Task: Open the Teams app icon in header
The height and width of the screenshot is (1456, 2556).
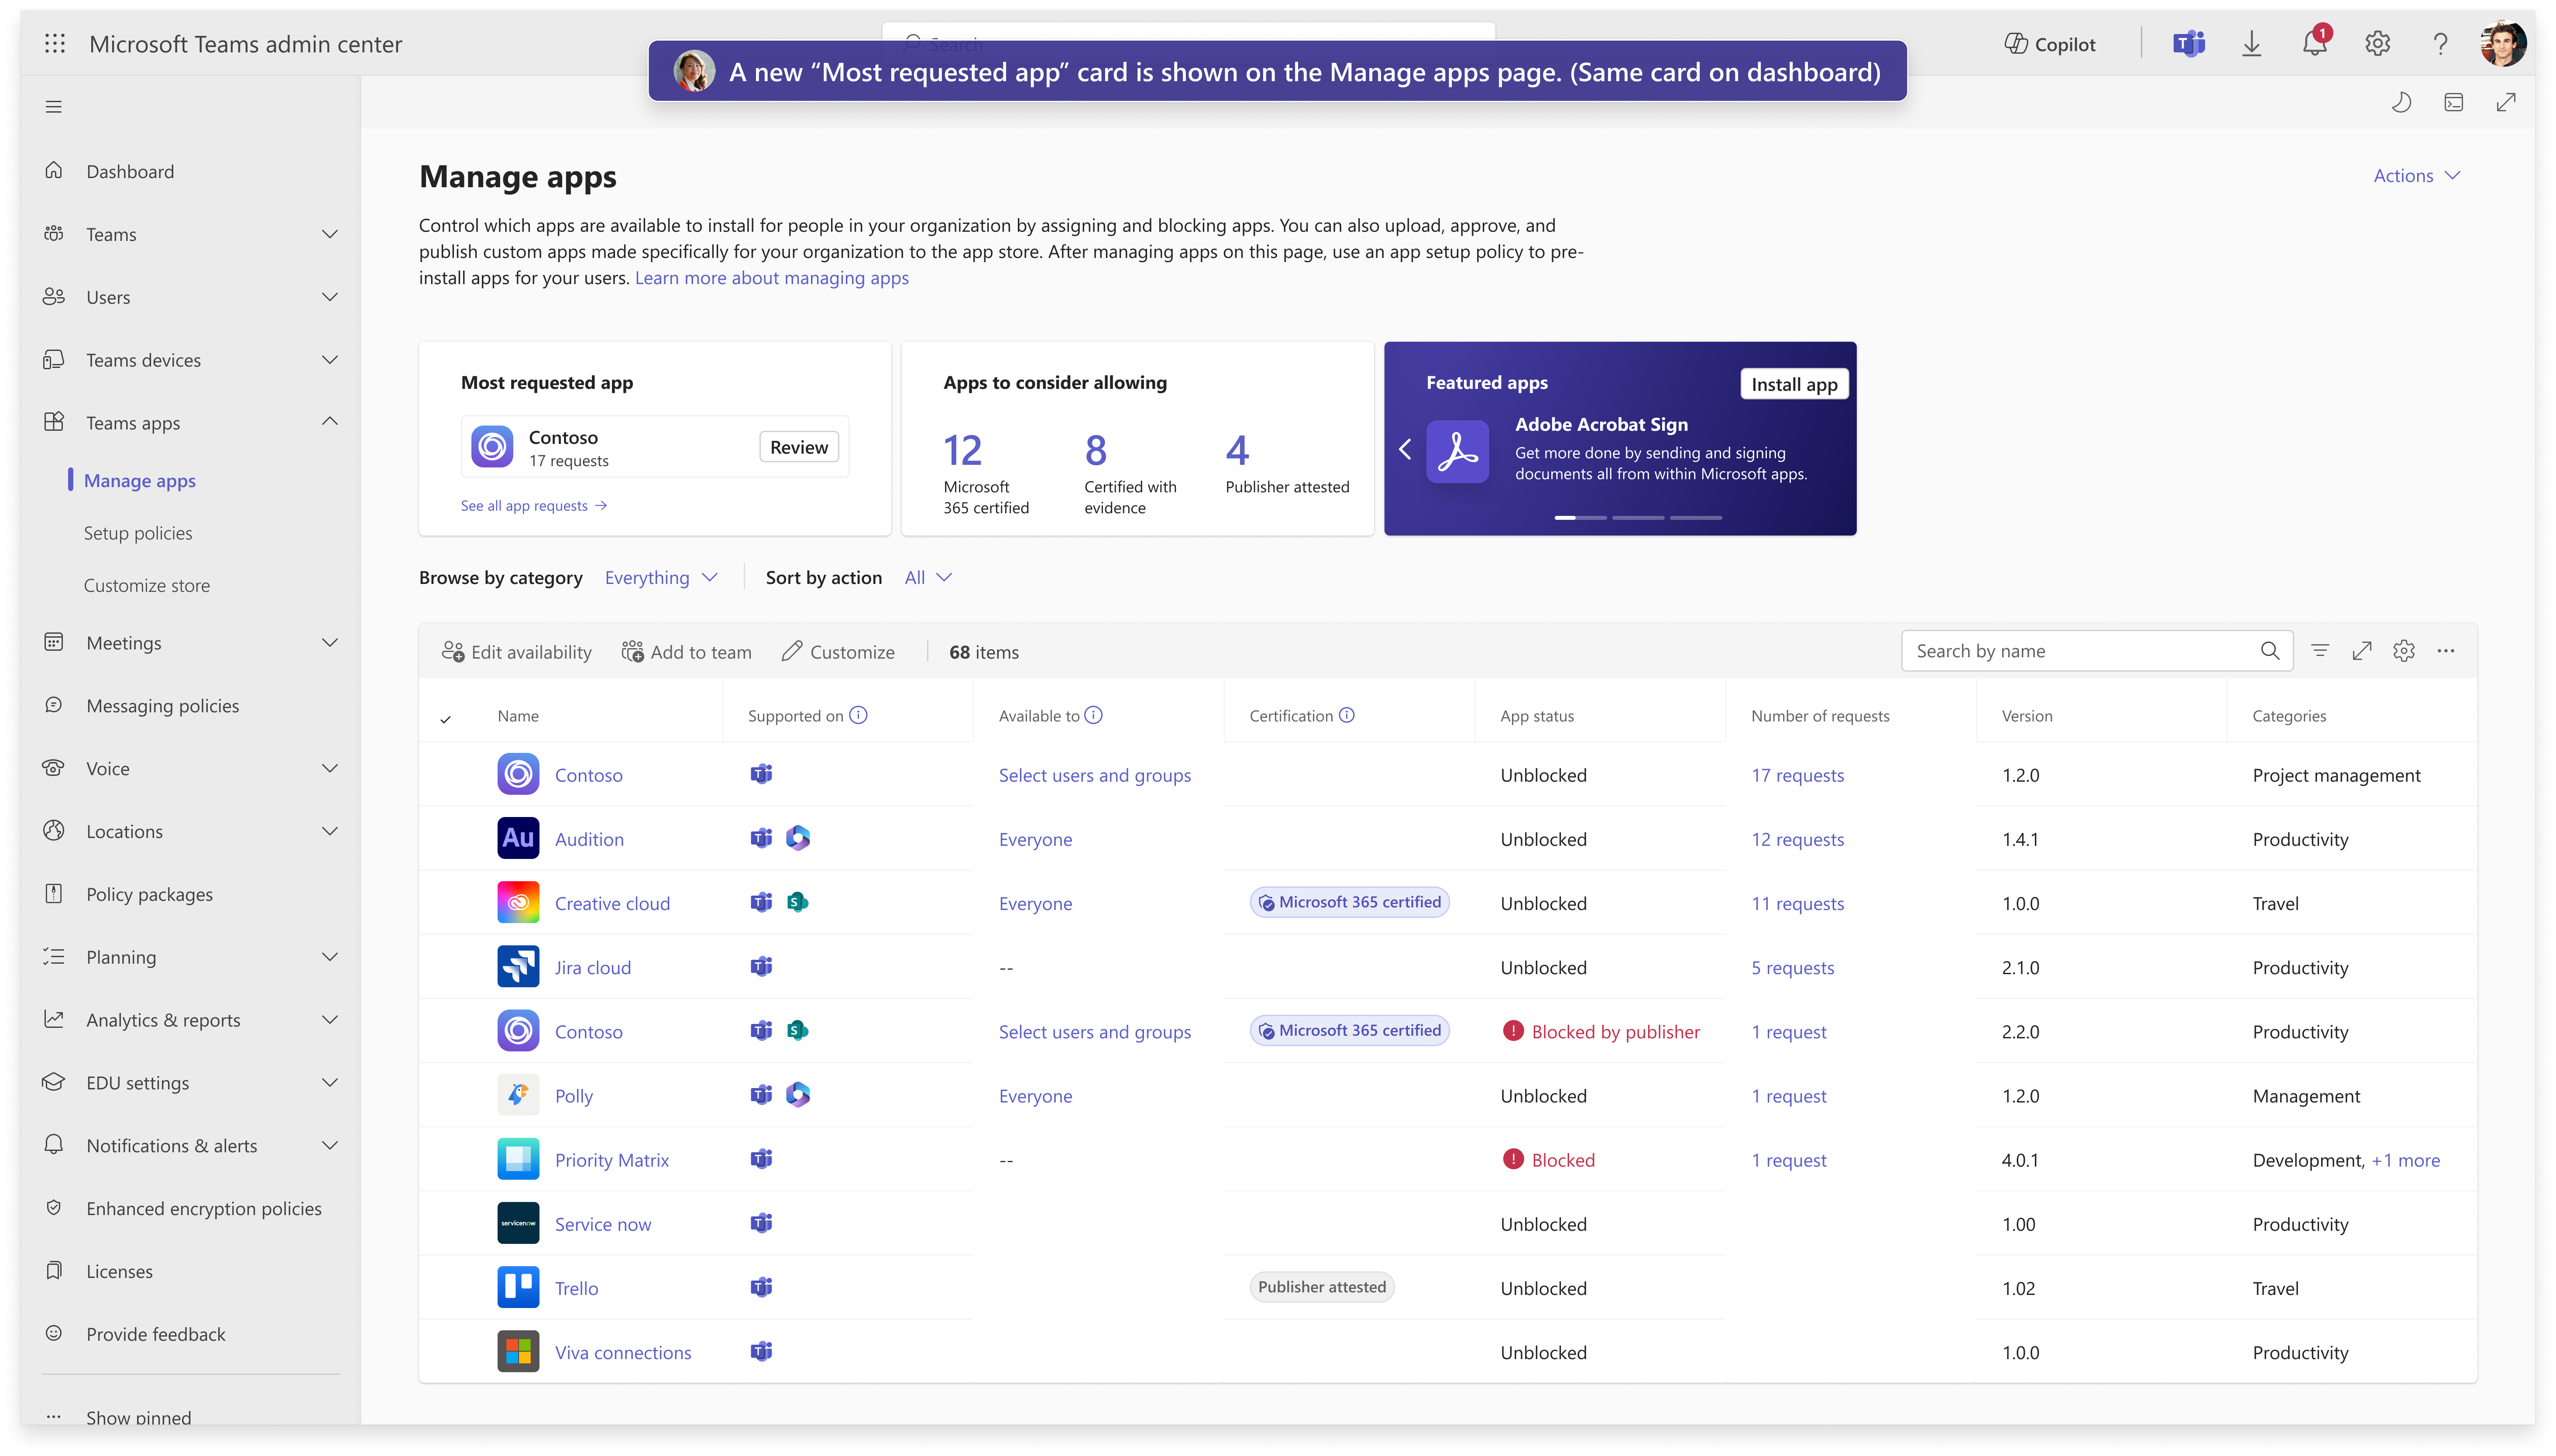Action: [x=2188, y=44]
